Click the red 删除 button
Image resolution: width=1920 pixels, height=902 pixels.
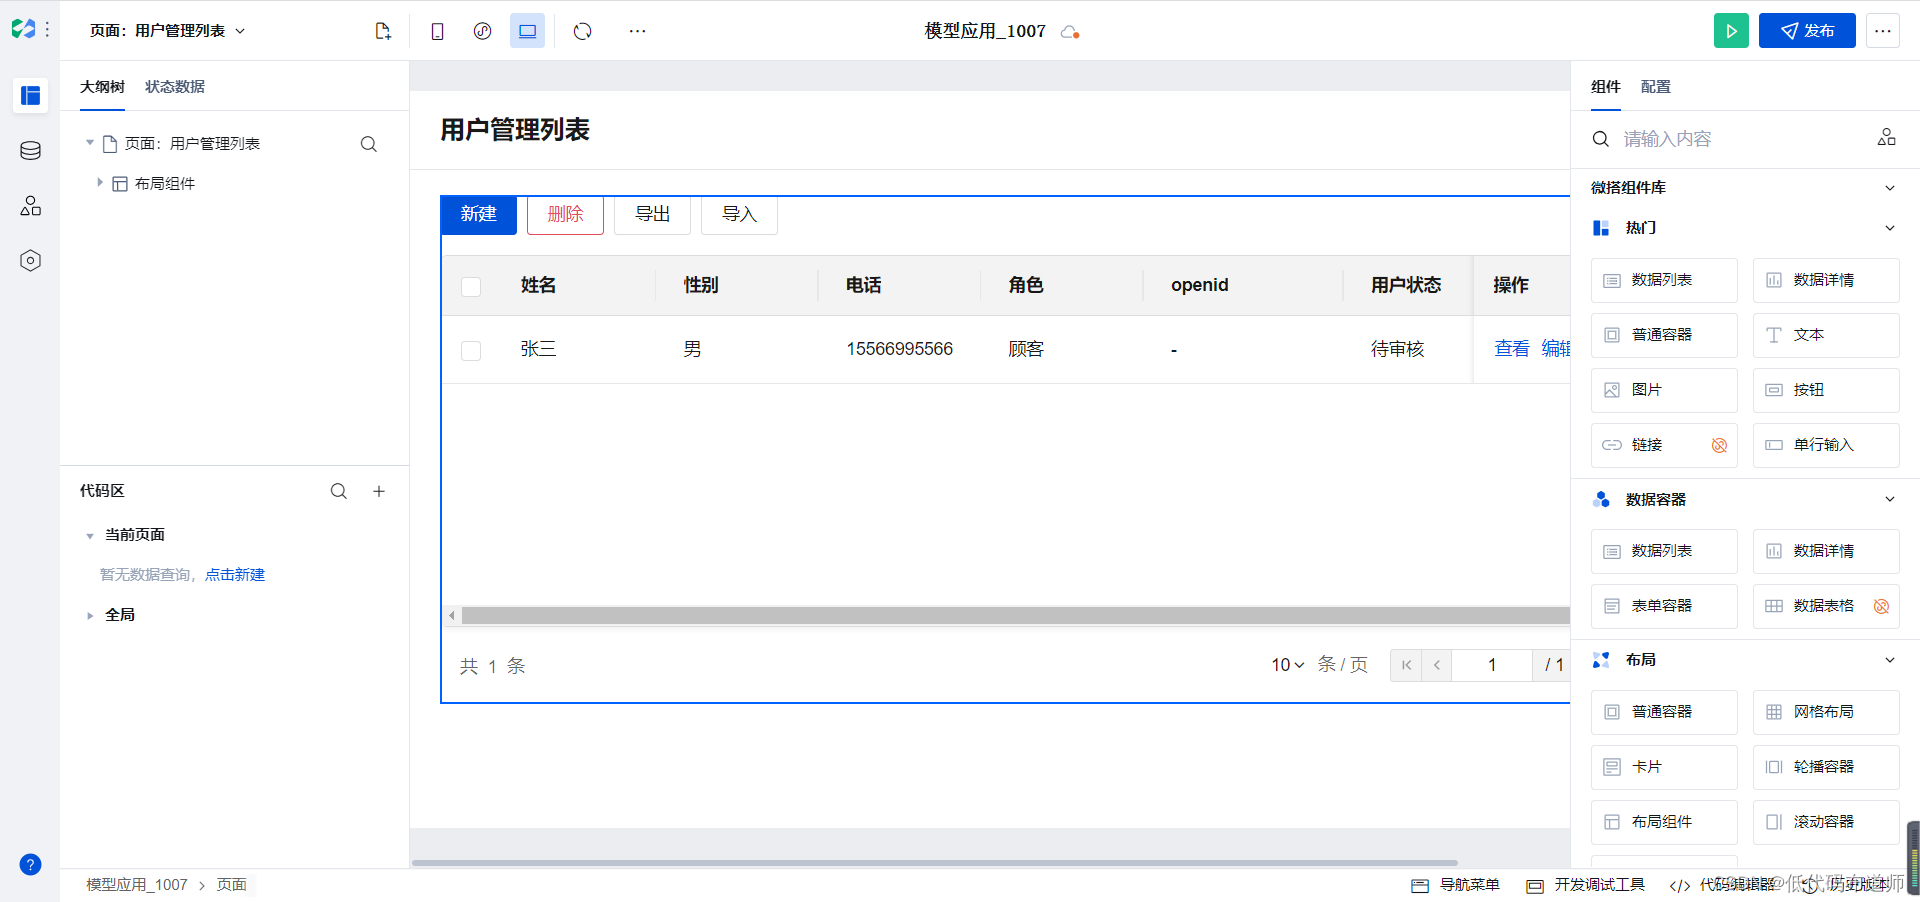point(565,214)
